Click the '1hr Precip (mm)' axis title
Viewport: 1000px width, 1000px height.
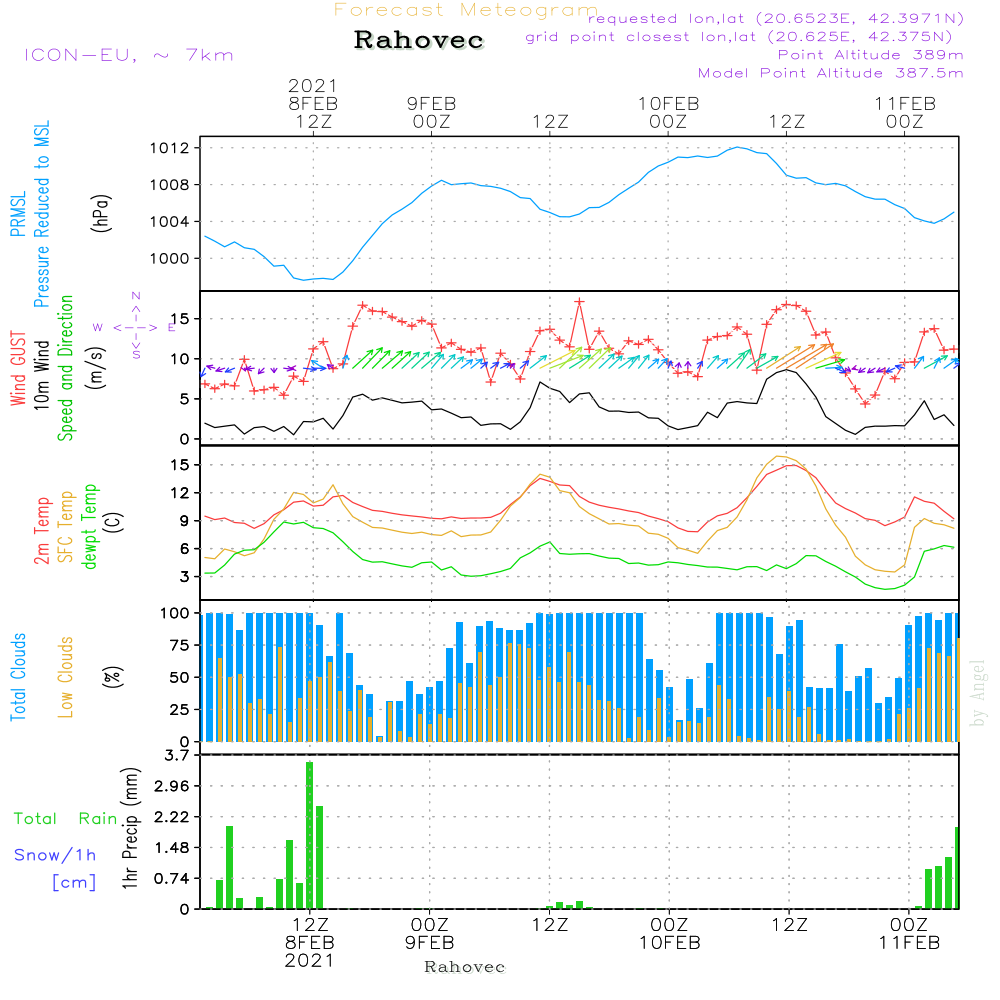130,828
